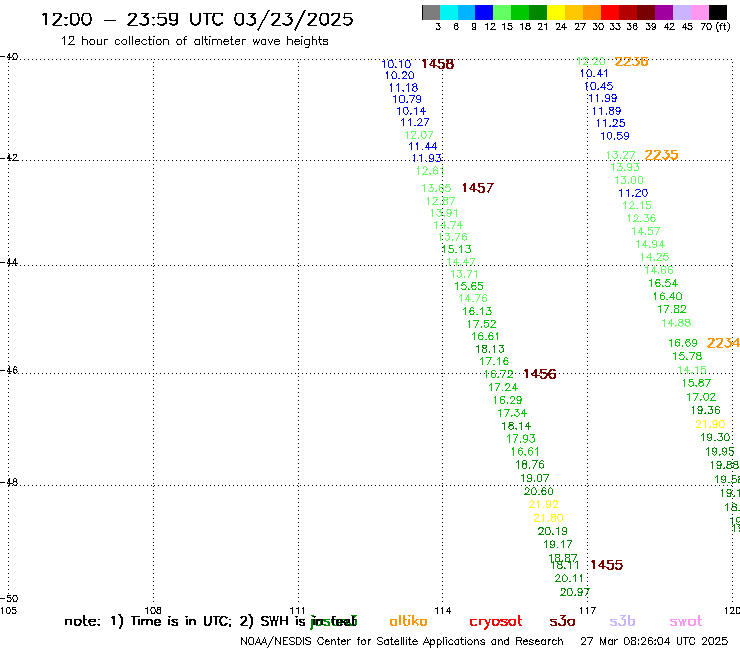The height and width of the screenshot is (650, 740).
Task: Click wave height value 10.41
Action: pyautogui.click(x=594, y=73)
